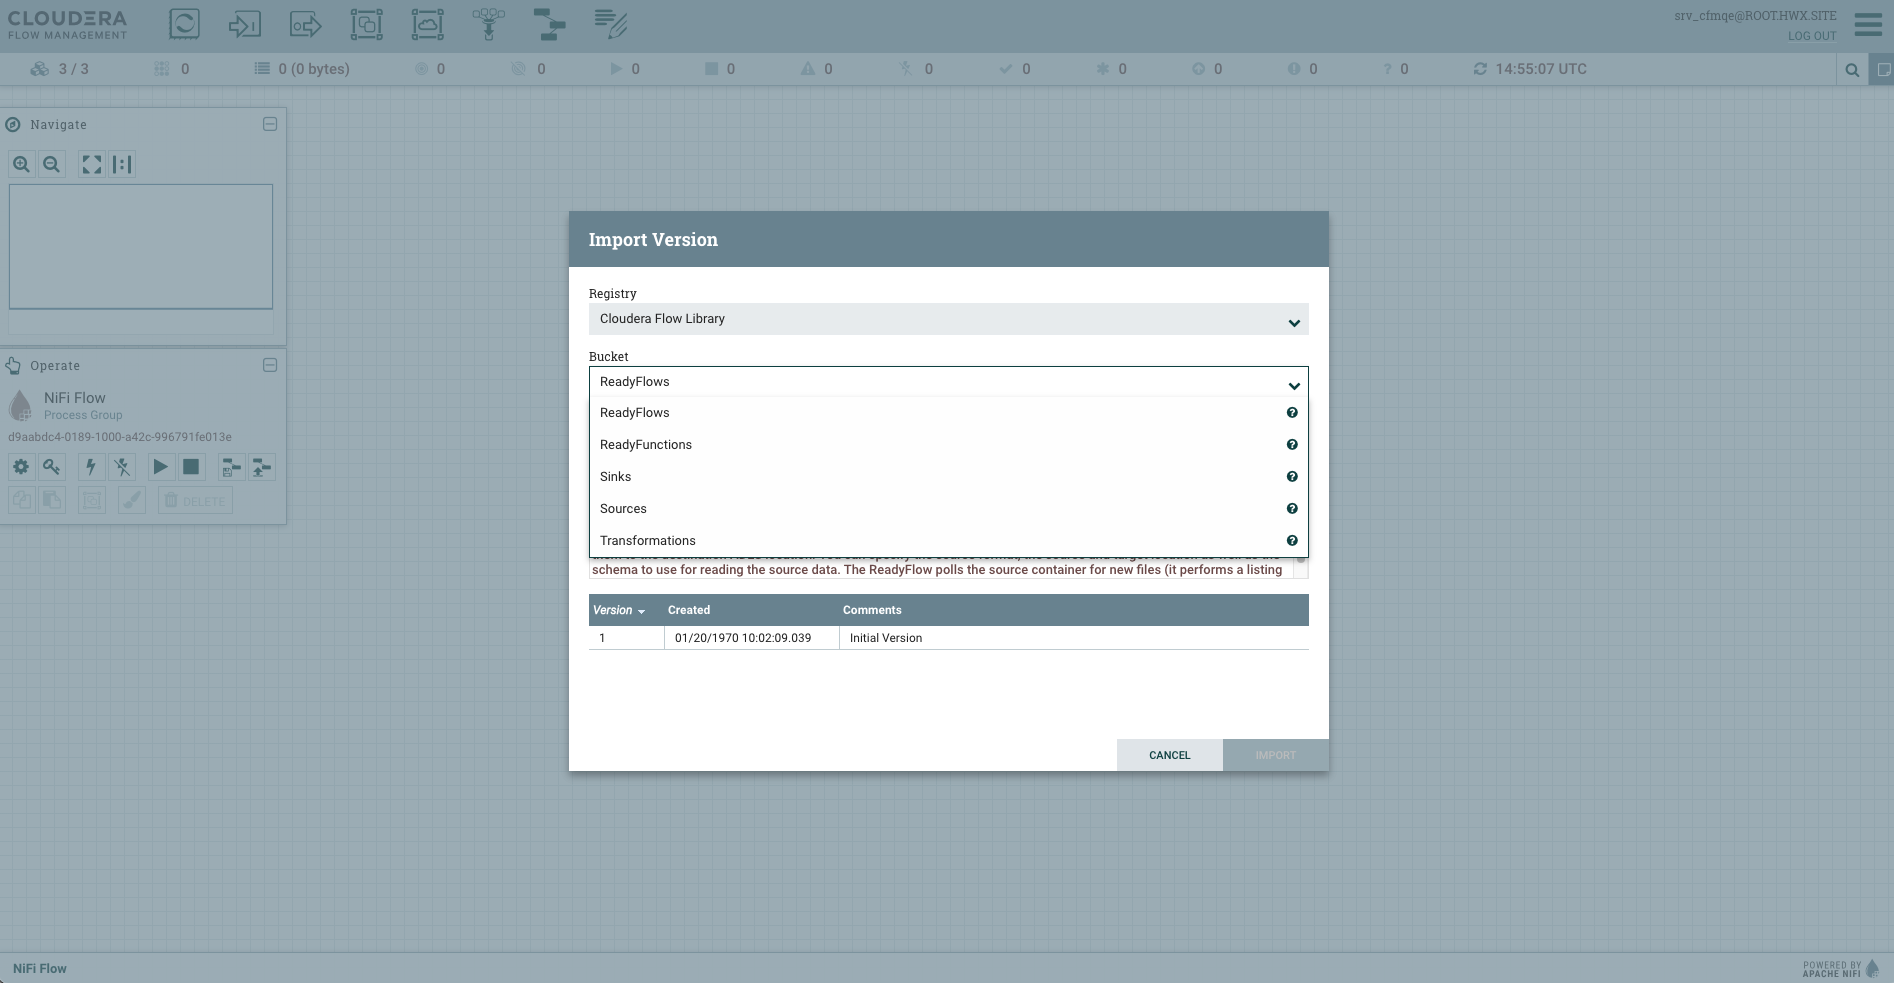Click the Processor icon in top toolbar
Image resolution: width=1894 pixels, height=983 pixels.
tap(184, 24)
